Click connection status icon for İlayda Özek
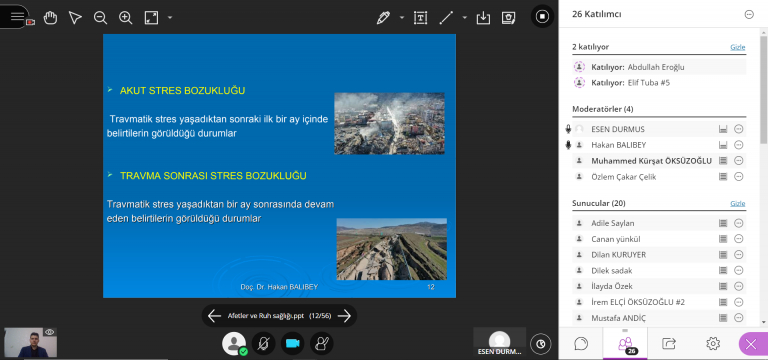 pos(722,286)
